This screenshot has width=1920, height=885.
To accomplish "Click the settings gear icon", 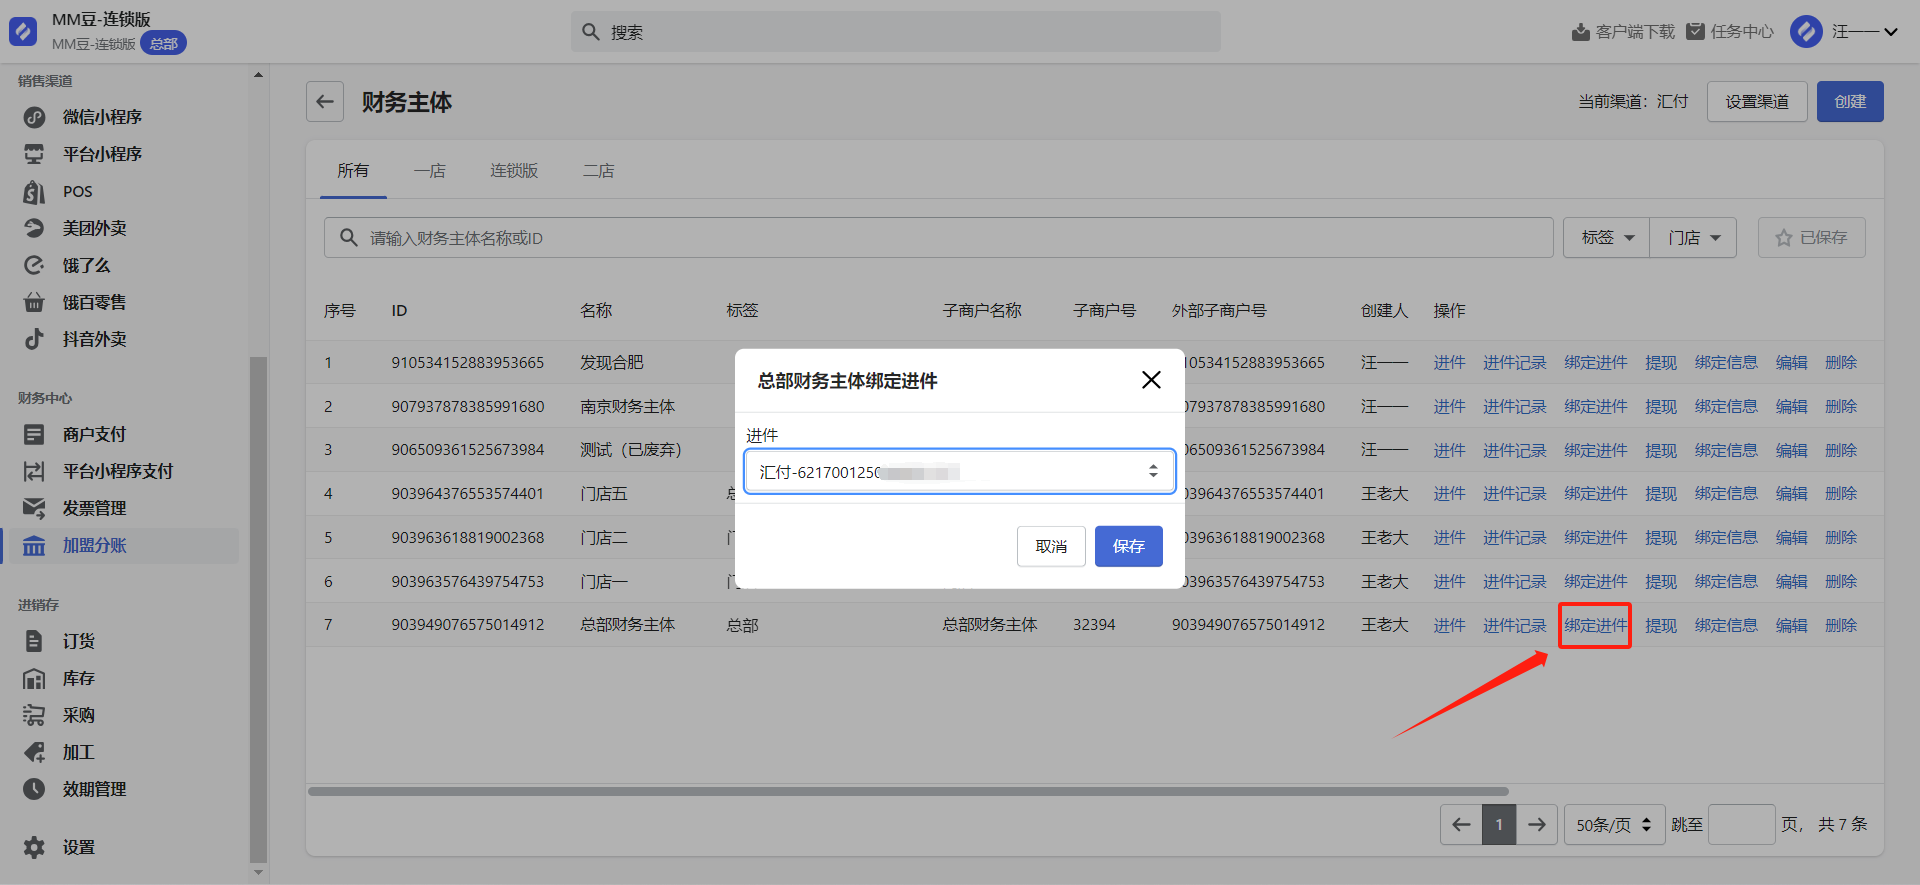I will tap(34, 847).
